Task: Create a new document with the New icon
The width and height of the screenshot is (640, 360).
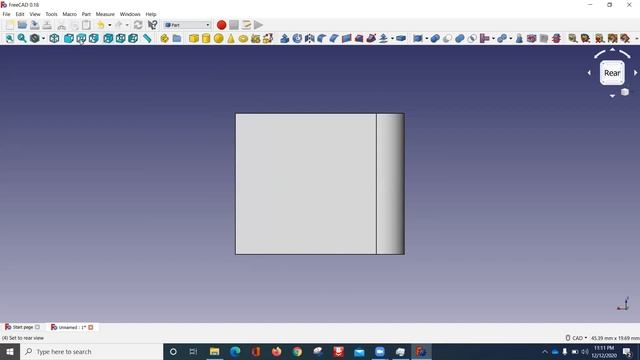Action: [10, 25]
